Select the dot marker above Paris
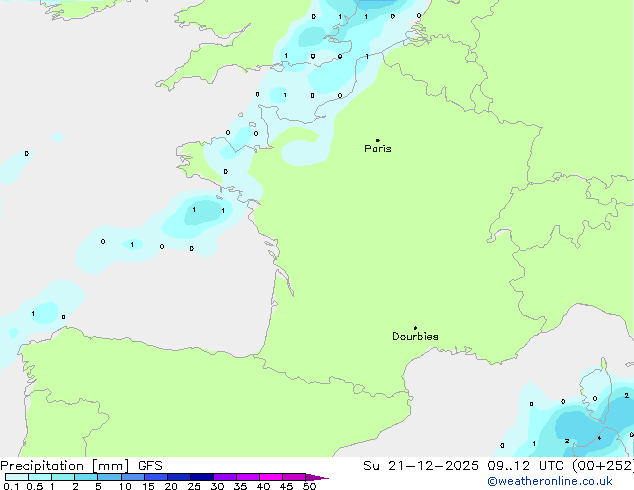Viewport: 634px width, 490px height. pyautogui.click(x=378, y=140)
